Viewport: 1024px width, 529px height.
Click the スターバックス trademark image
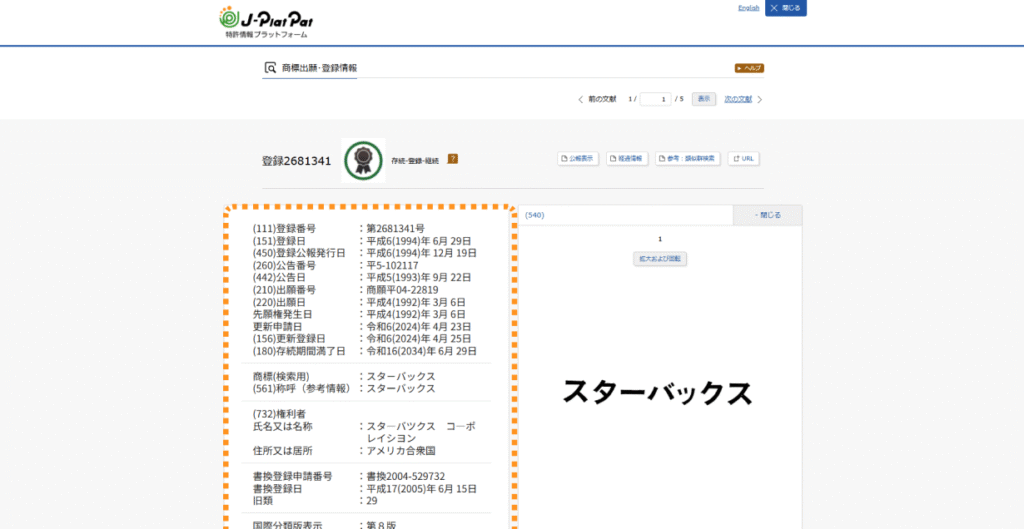[657, 392]
